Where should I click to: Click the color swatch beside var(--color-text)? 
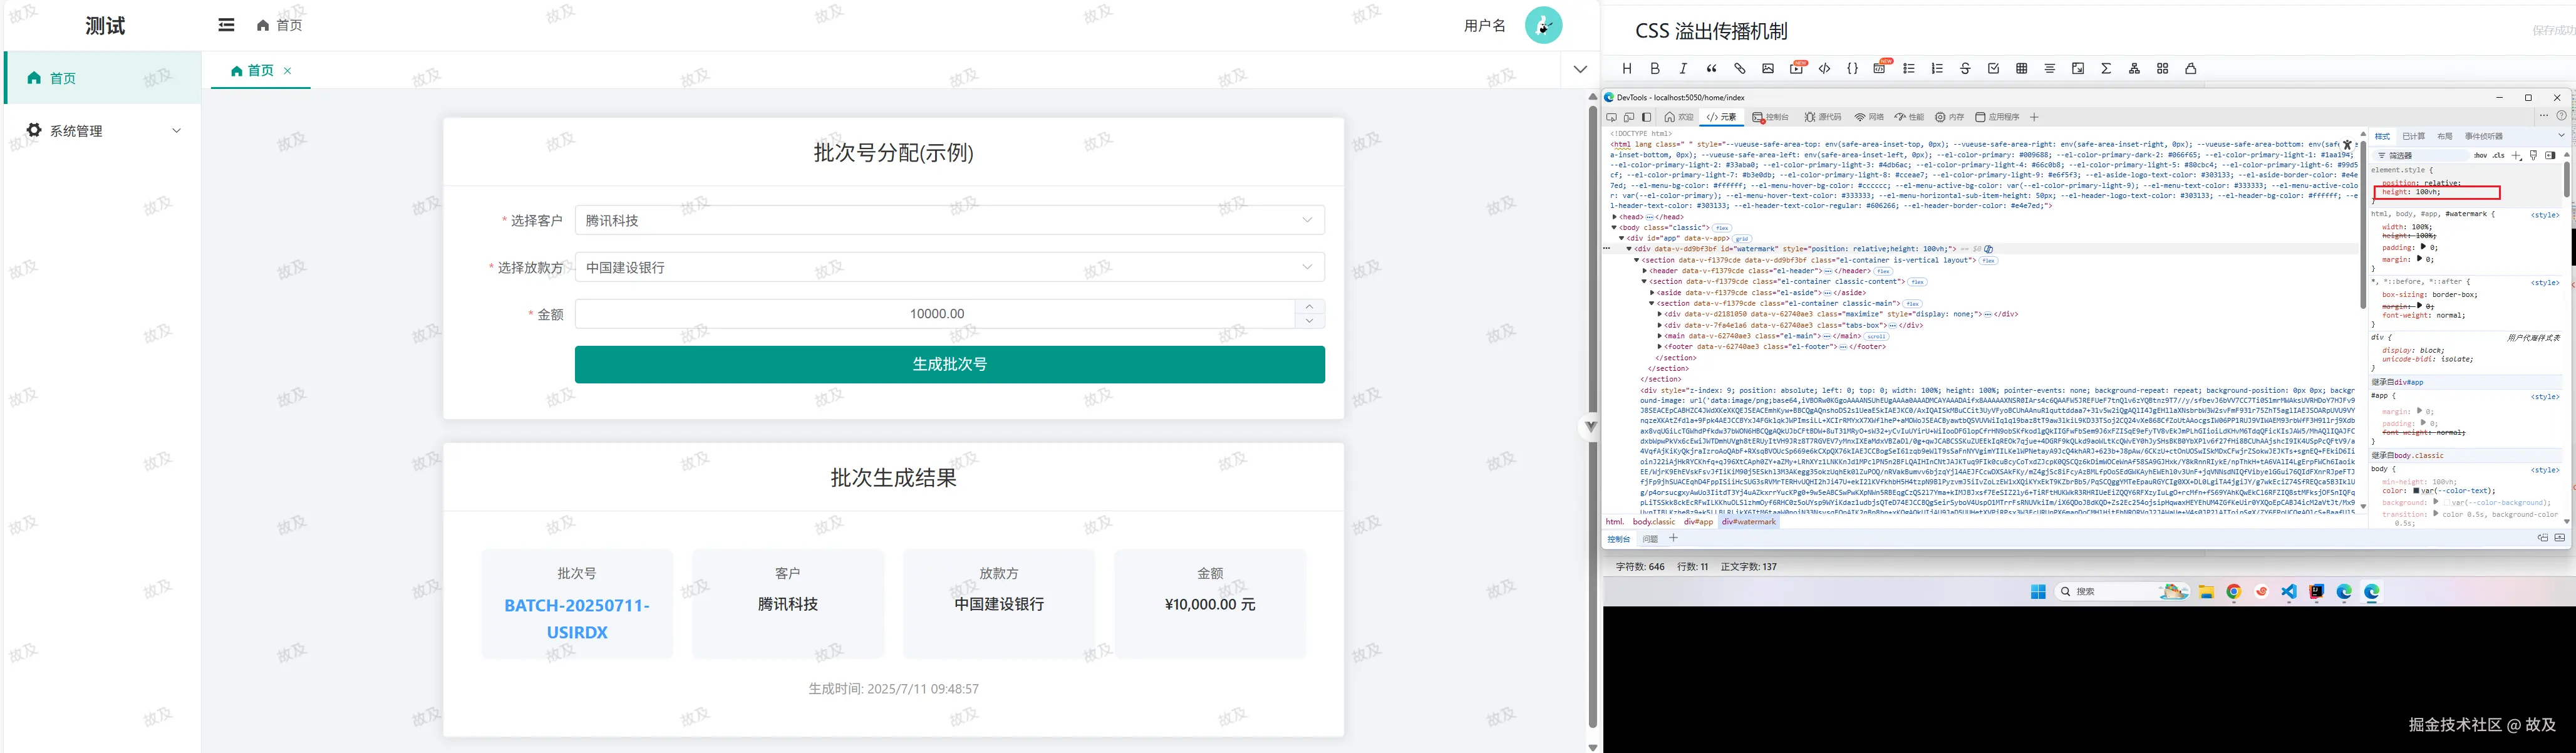[x=2417, y=491]
